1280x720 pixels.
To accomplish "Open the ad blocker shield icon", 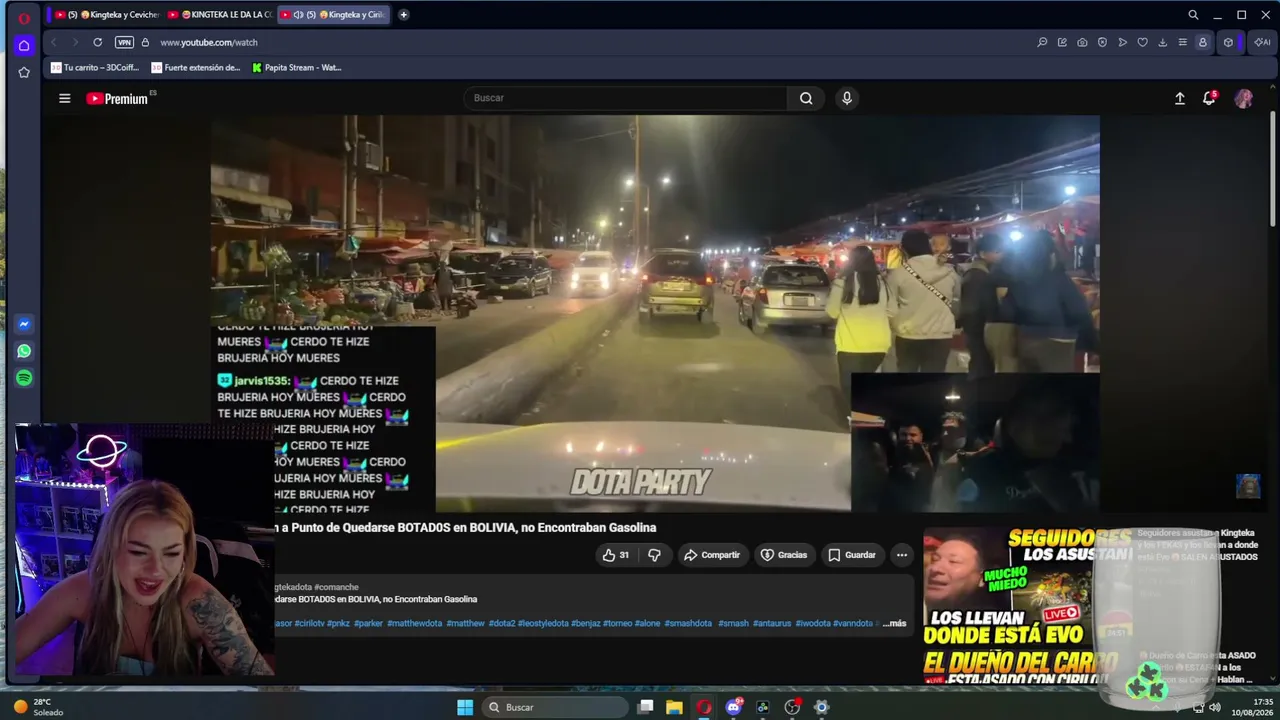I will pos(1102,42).
